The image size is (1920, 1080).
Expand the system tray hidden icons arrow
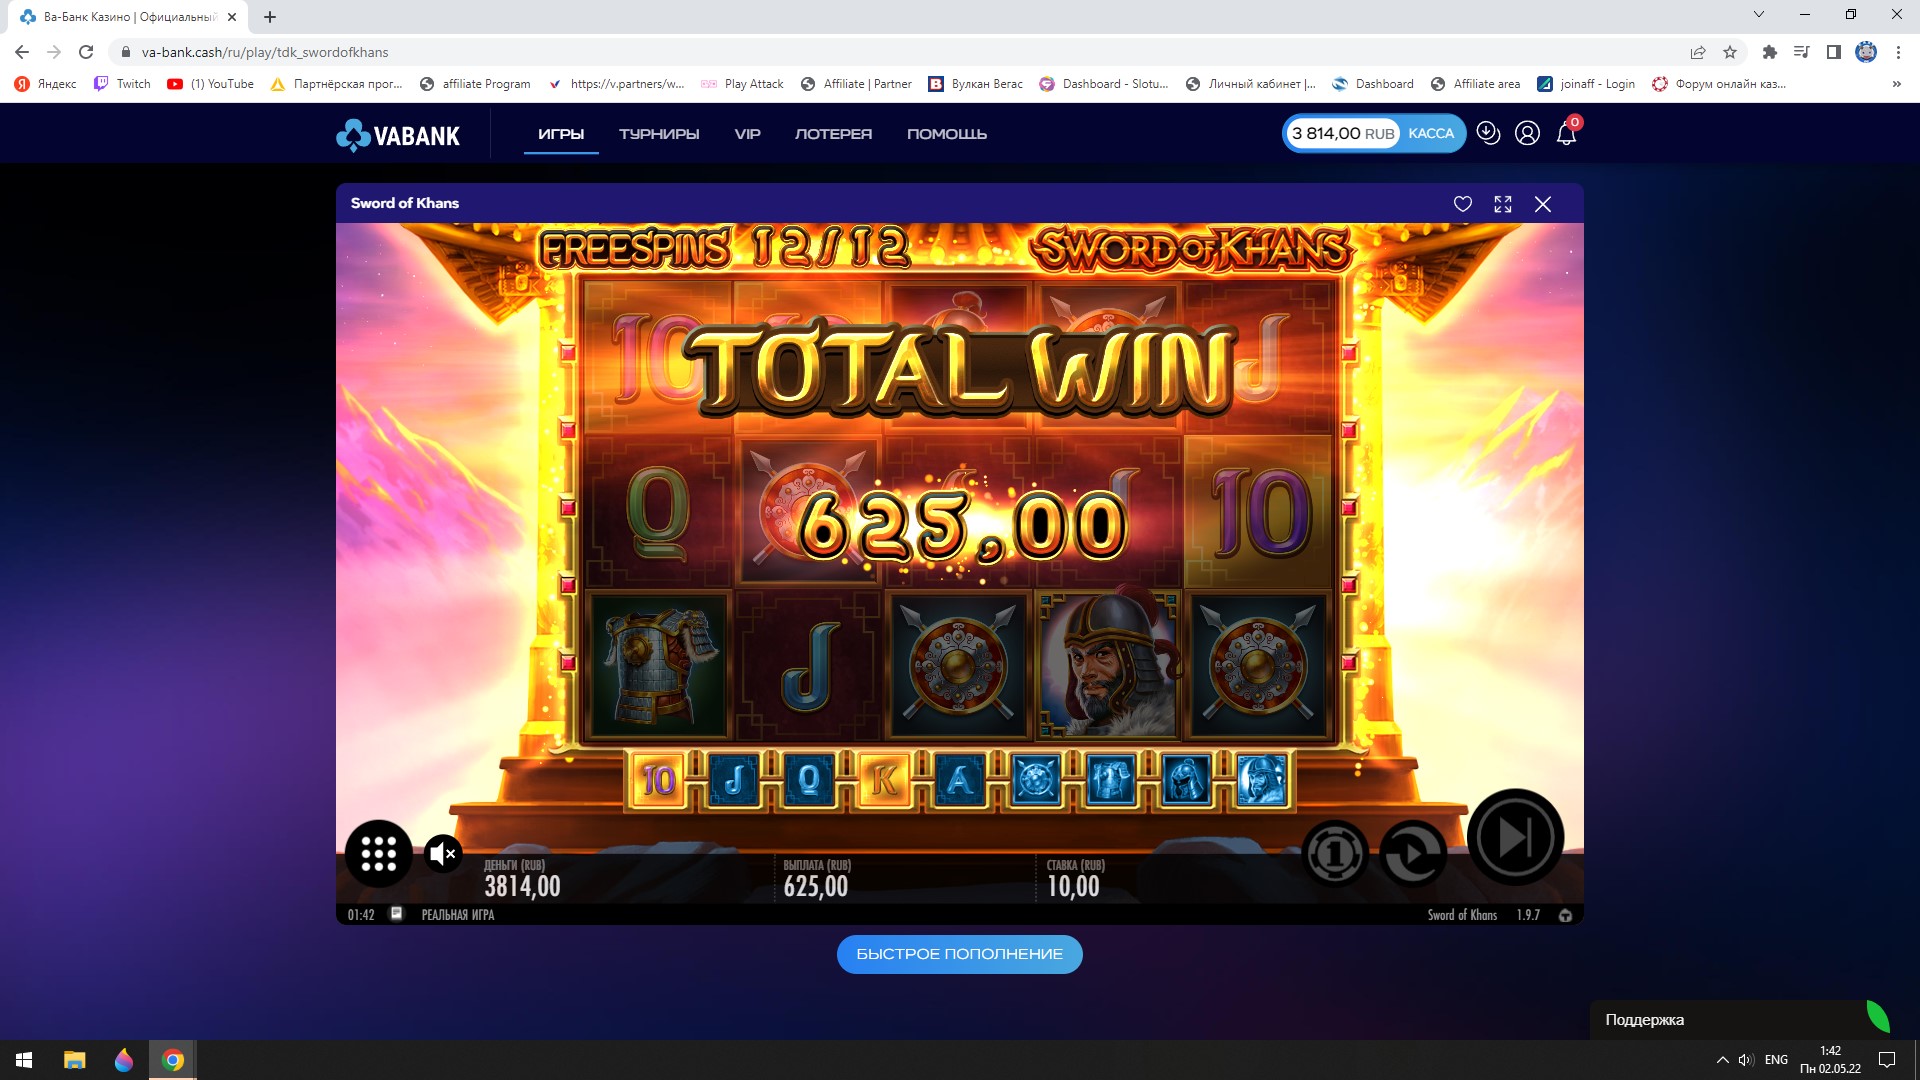tap(1722, 1060)
